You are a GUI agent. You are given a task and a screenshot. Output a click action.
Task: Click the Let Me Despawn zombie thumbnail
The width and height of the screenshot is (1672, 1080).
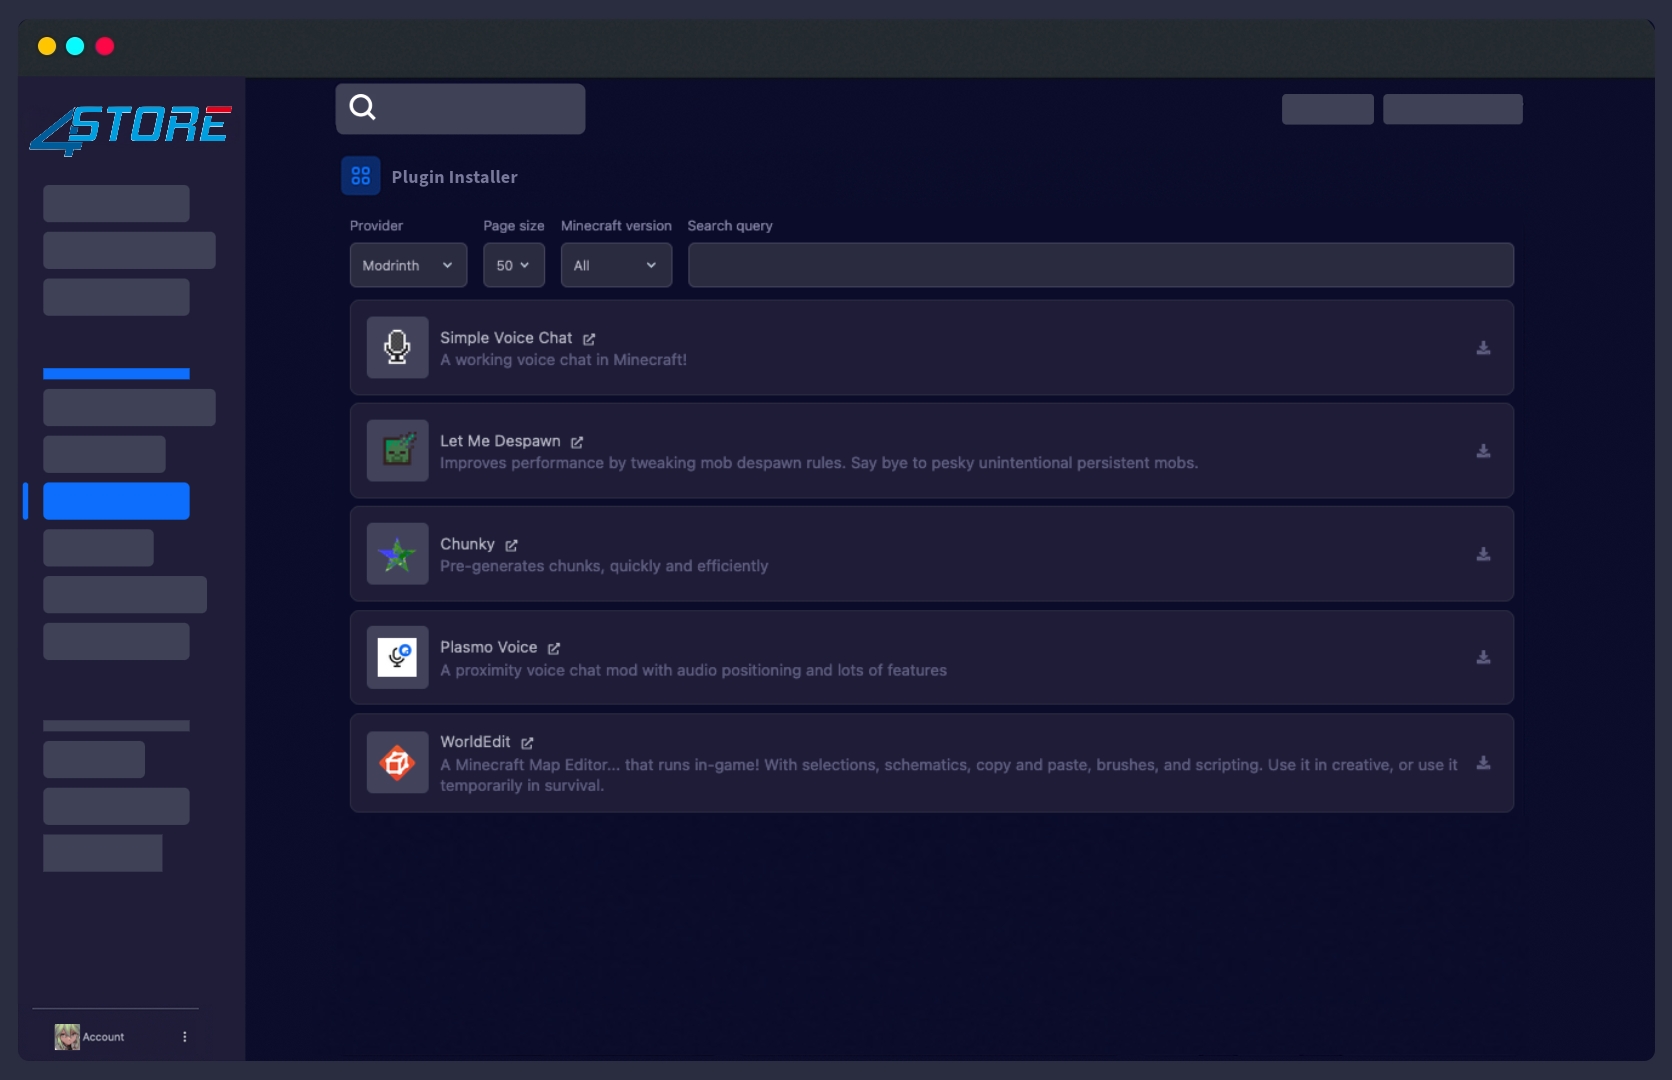click(397, 450)
